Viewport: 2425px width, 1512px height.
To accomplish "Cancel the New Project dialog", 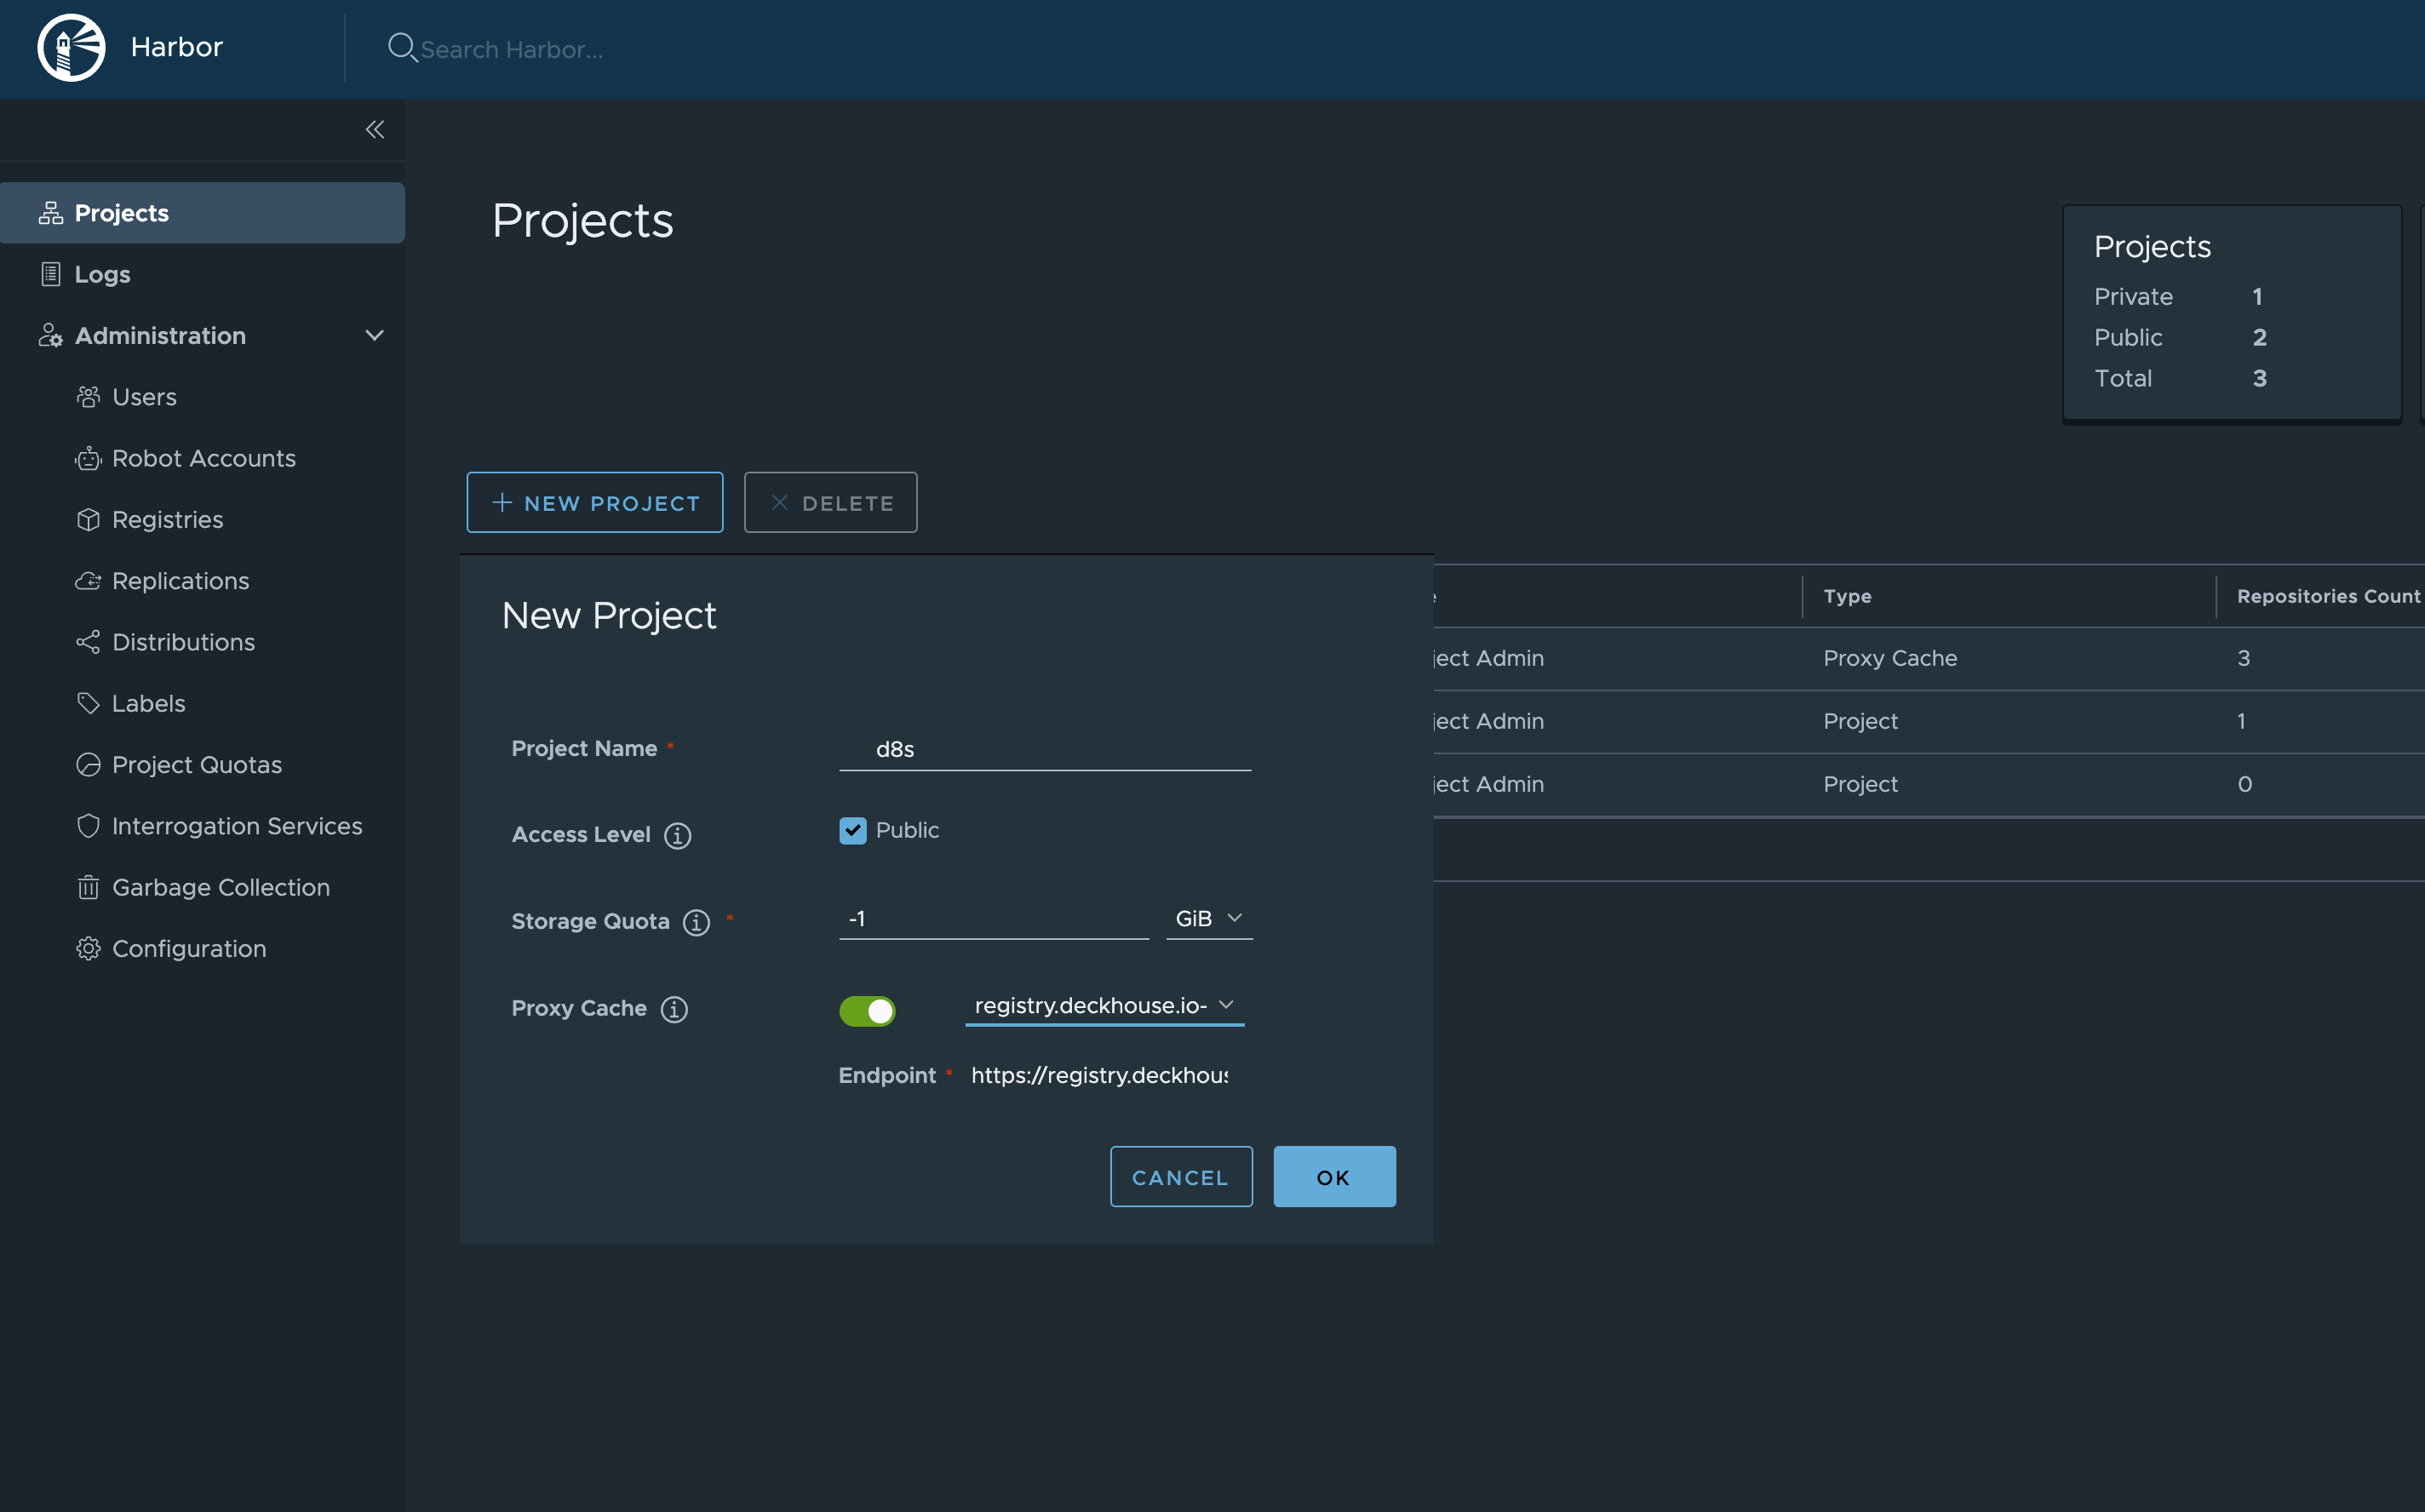I will click(x=1181, y=1176).
